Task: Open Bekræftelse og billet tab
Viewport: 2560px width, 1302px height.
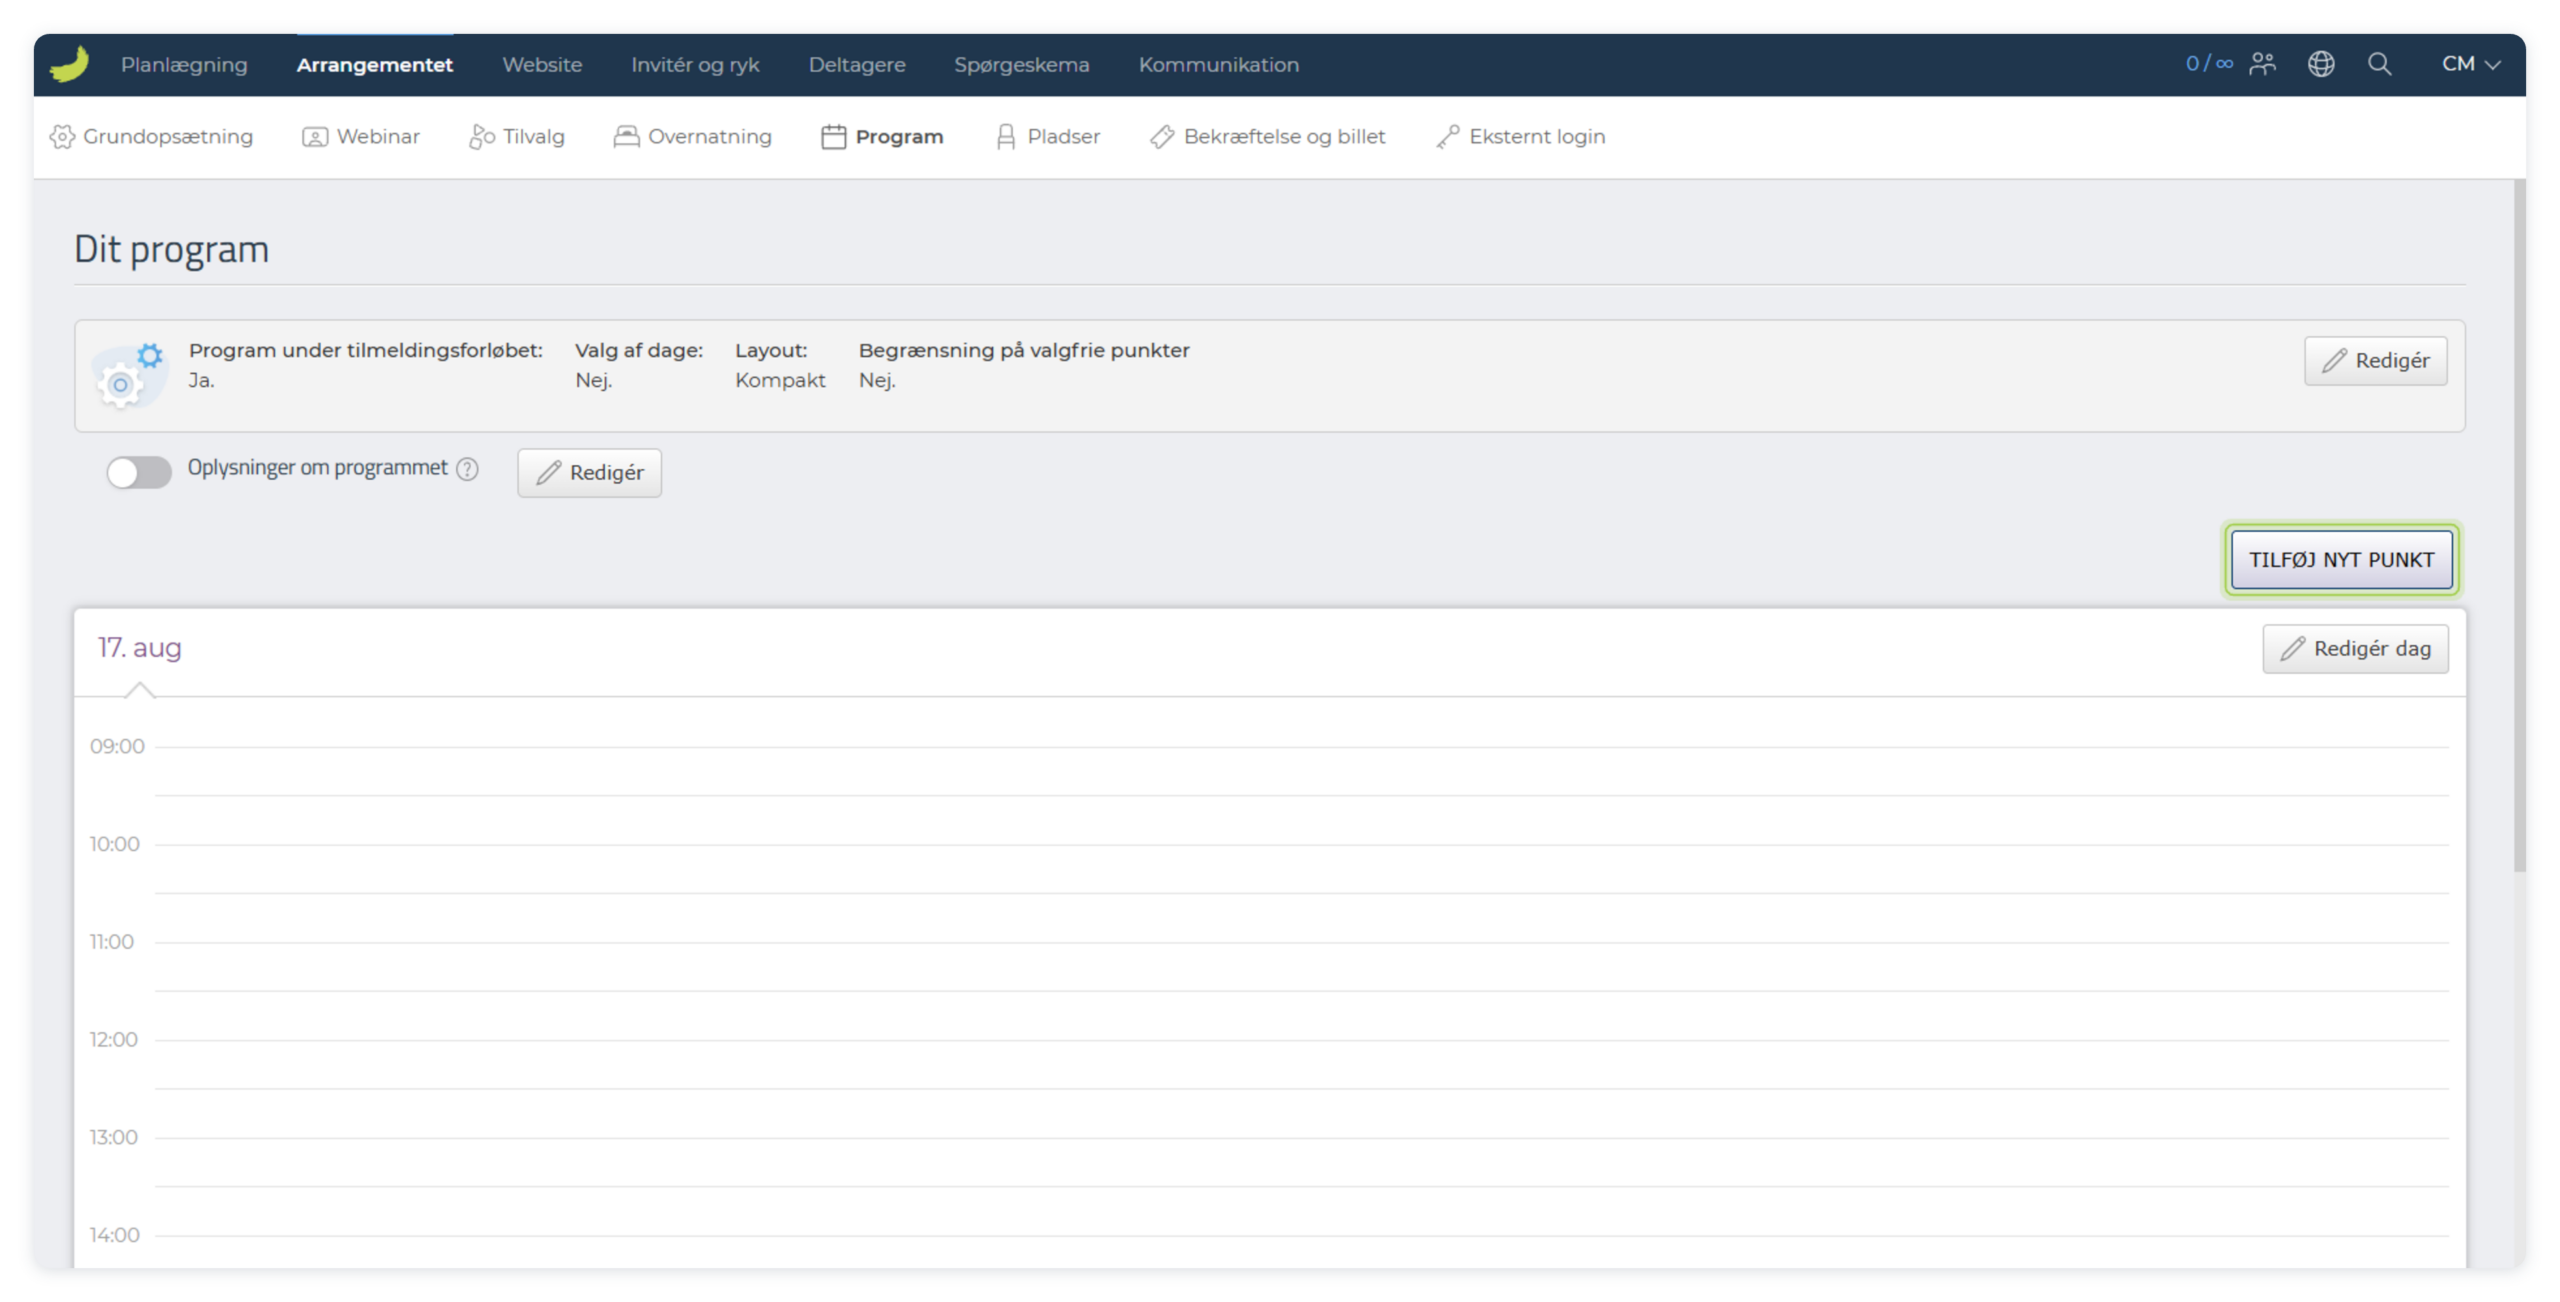Action: (1267, 136)
